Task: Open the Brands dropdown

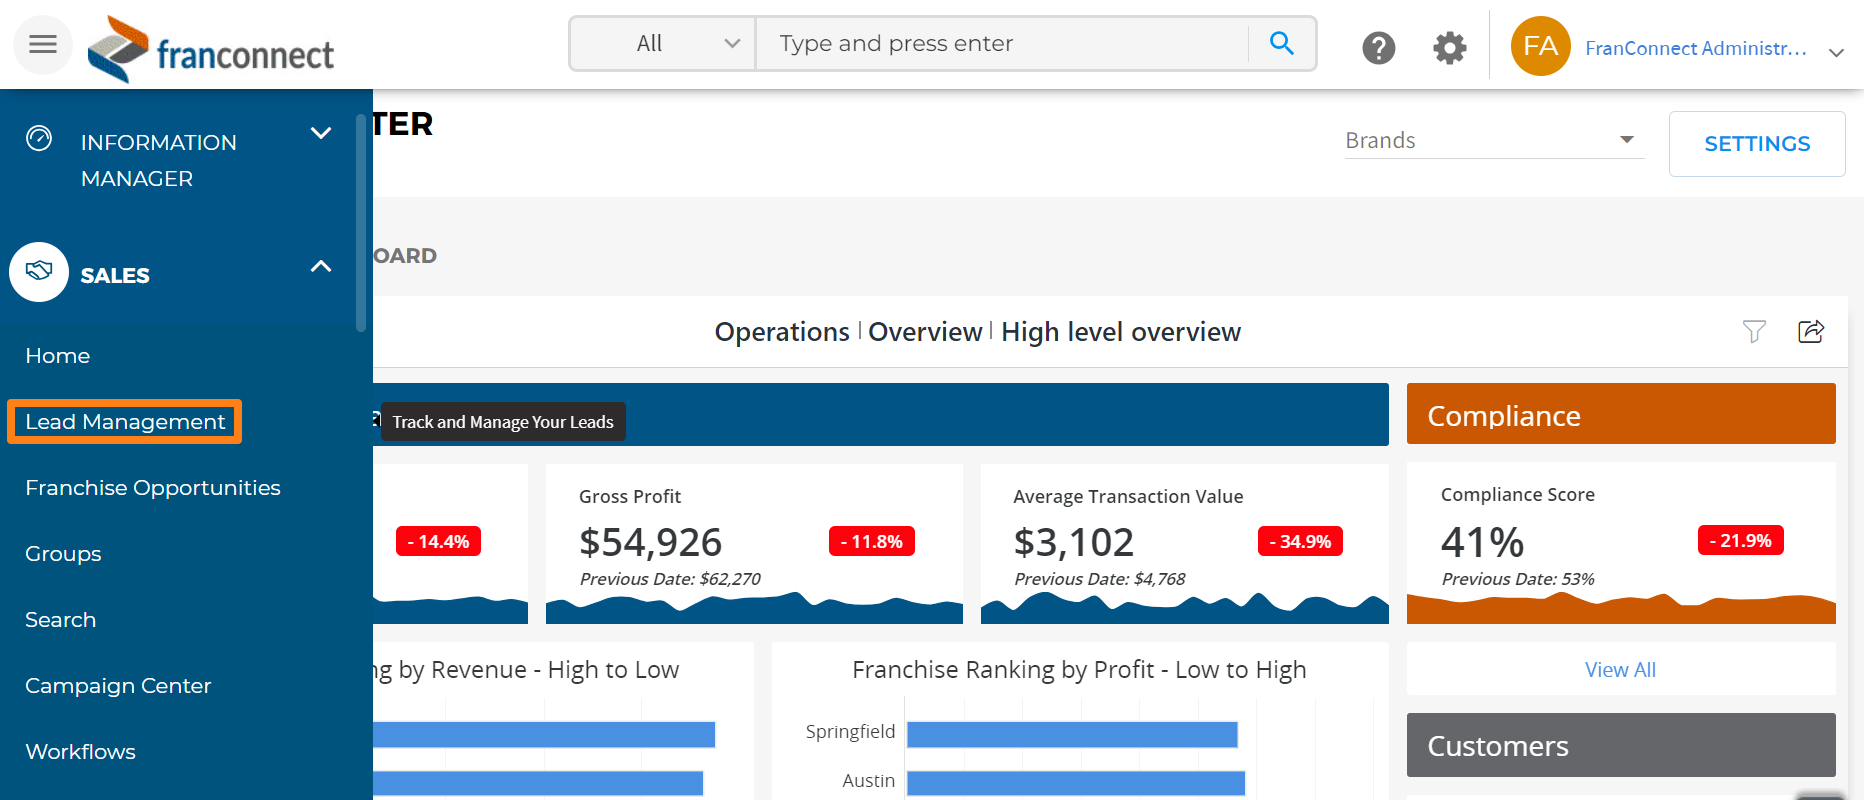Action: pos(1493,140)
